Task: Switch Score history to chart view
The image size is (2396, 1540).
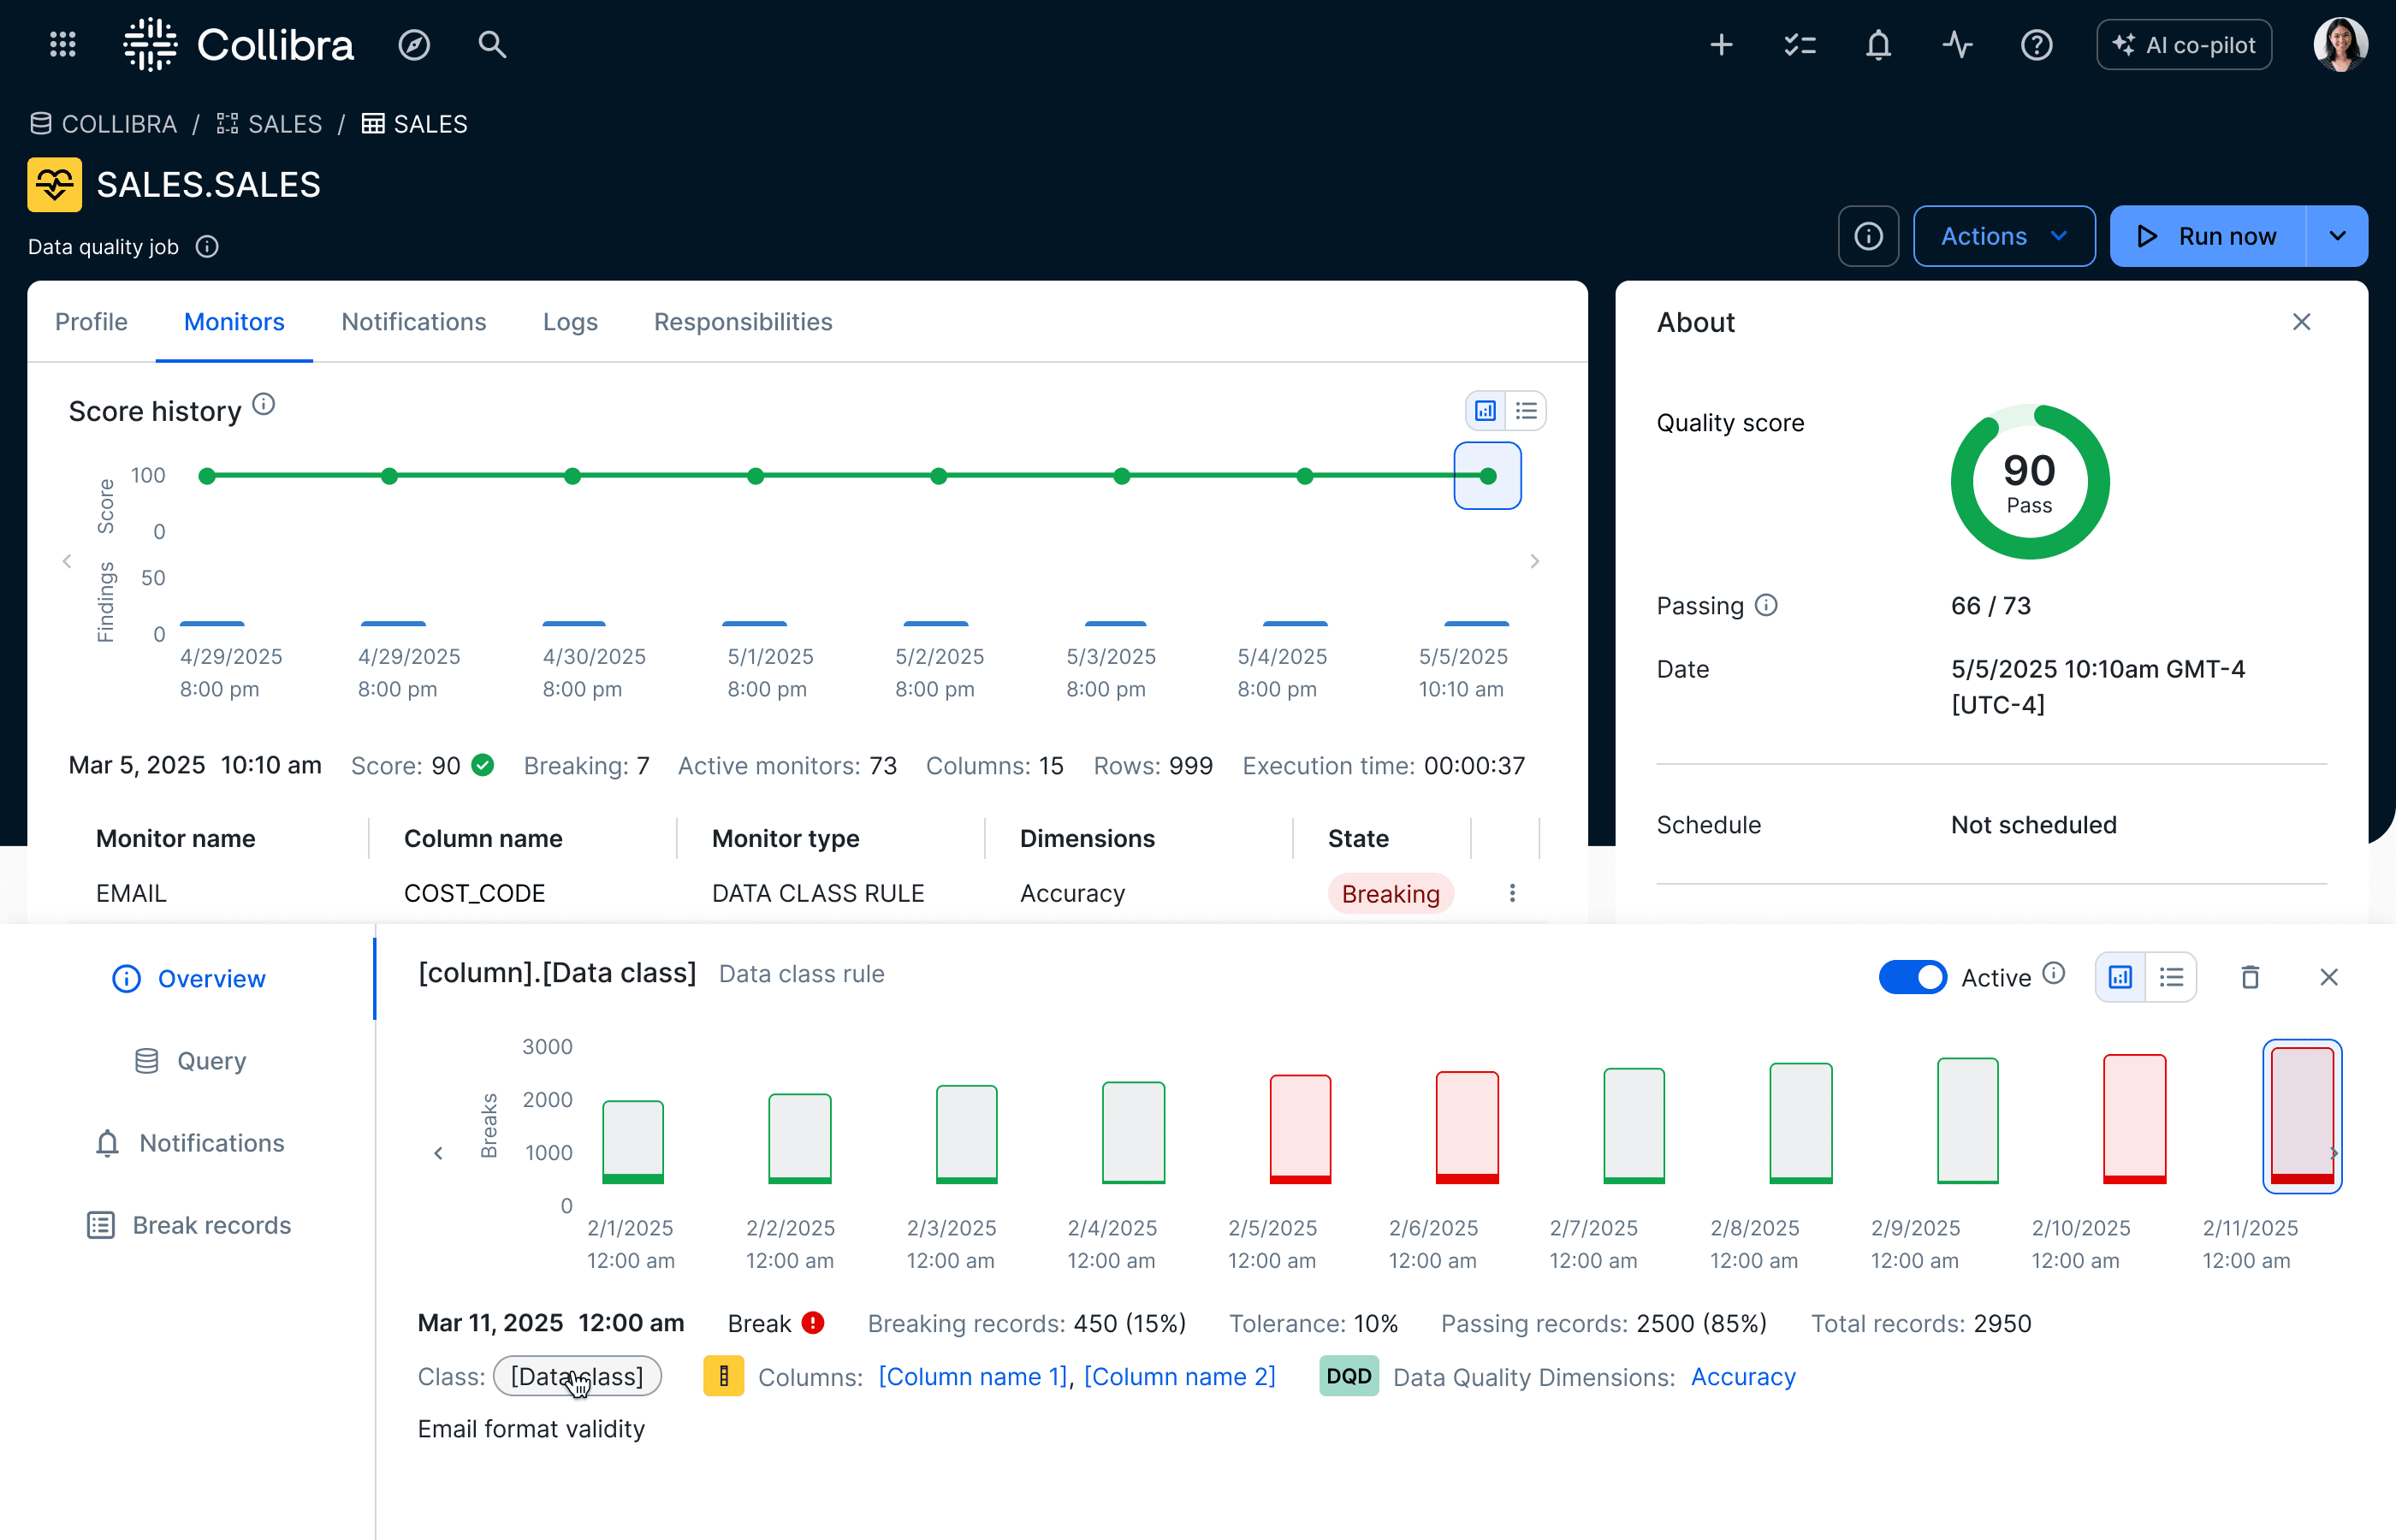Action: [x=1486, y=411]
